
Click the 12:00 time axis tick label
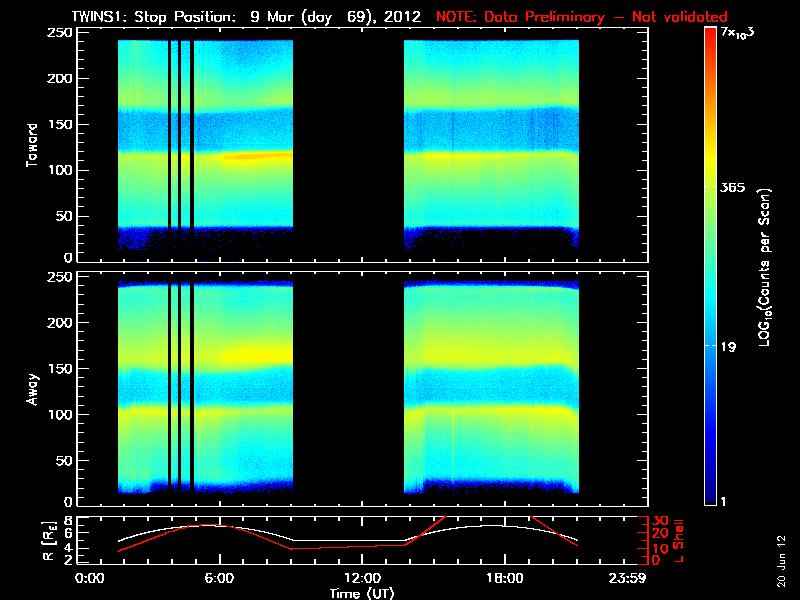pyautogui.click(x=361, y=578)
